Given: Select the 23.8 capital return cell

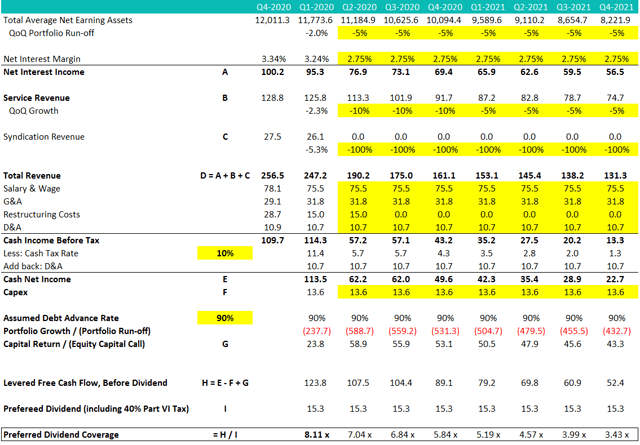Looking at the screenshot, I should pos(315,344).
